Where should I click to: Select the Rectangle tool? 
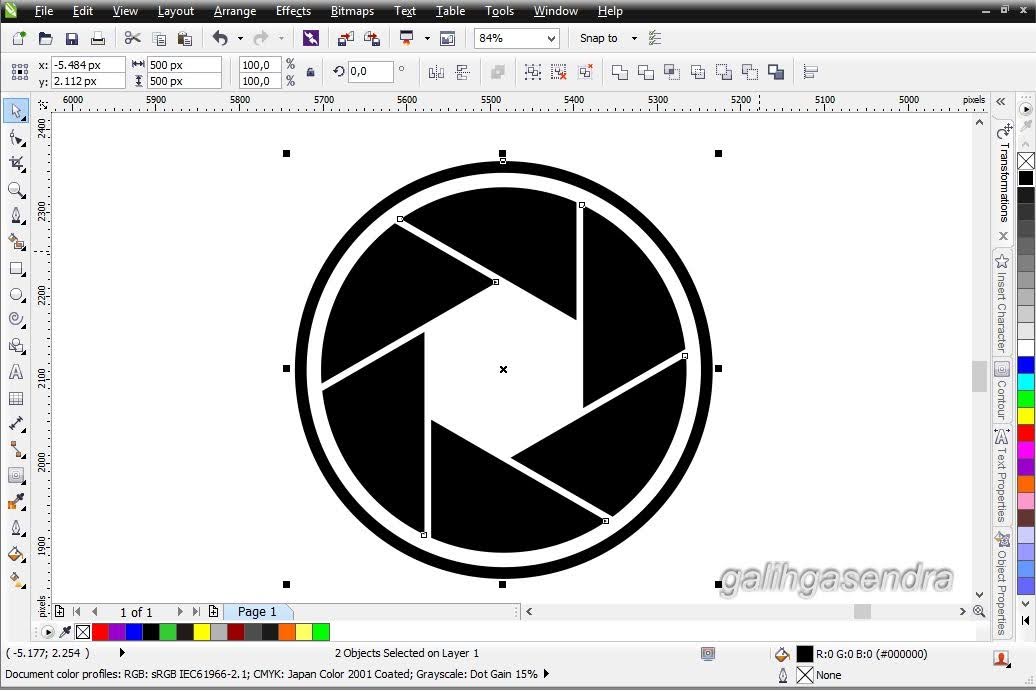16,268
